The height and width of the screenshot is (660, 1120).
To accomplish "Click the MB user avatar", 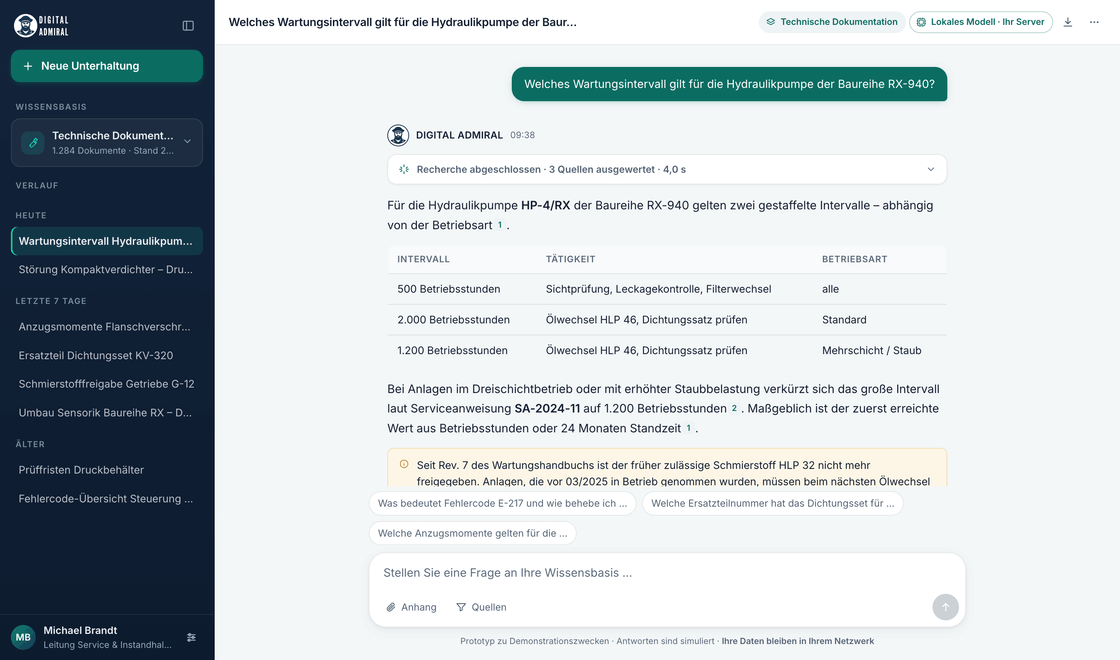I will coord(23,637).
